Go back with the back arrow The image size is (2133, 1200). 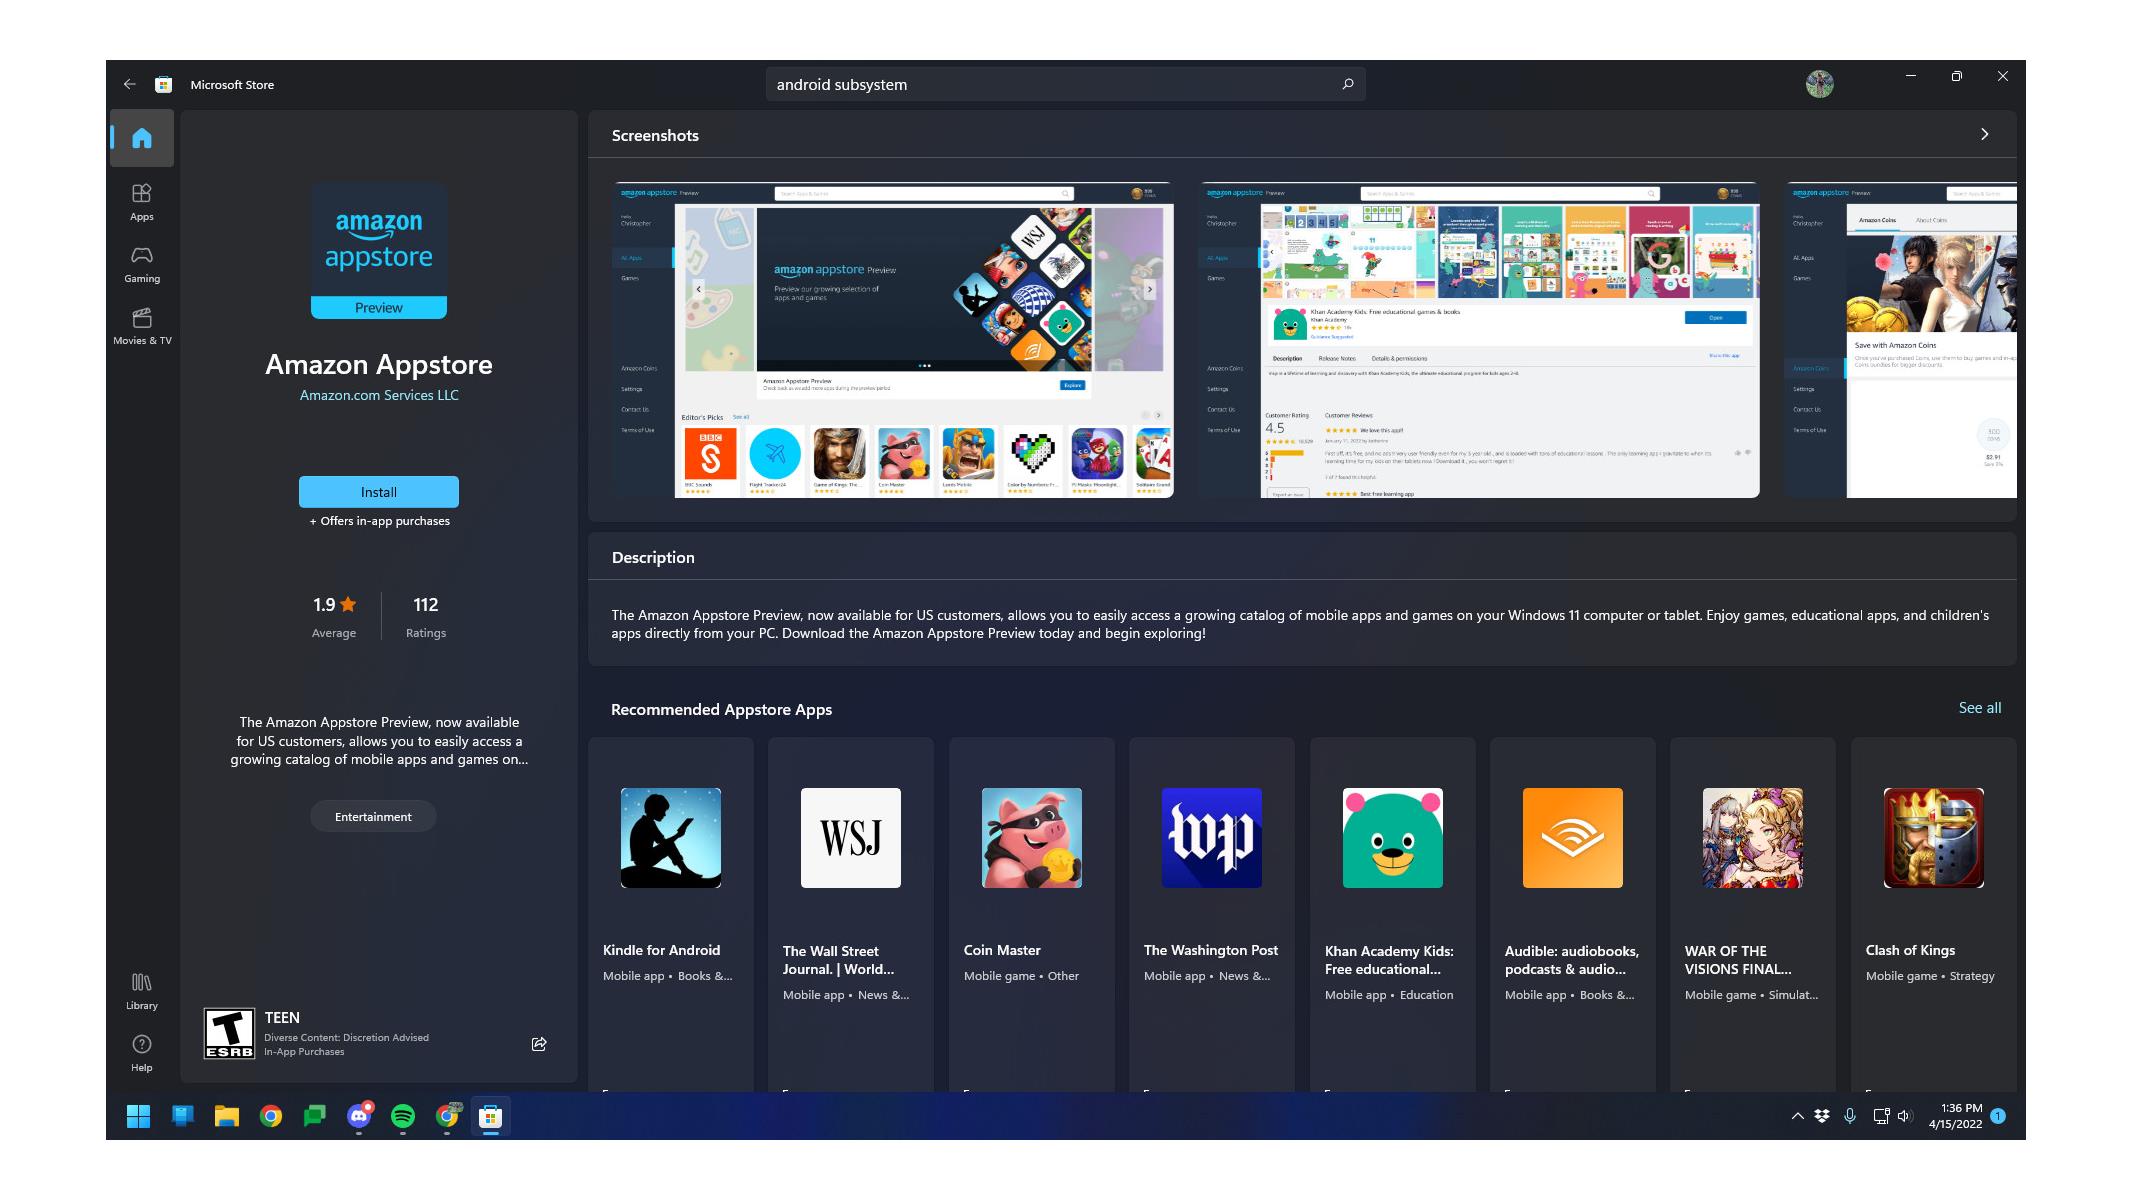point(129,84)
